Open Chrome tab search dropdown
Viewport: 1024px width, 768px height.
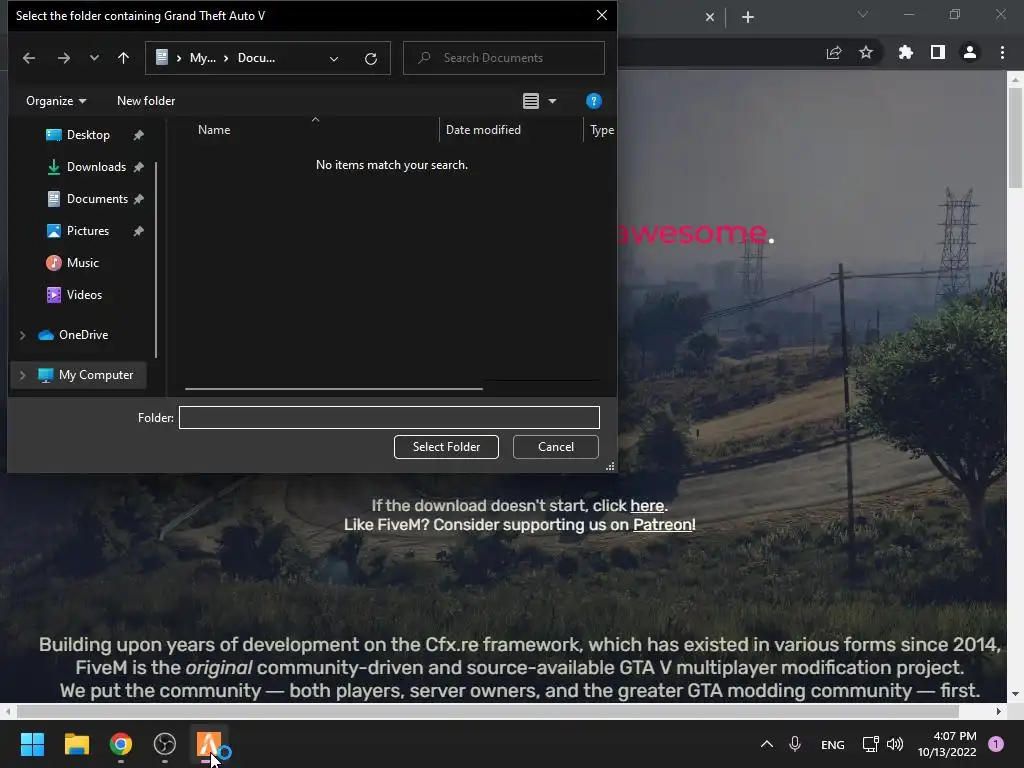863,14
